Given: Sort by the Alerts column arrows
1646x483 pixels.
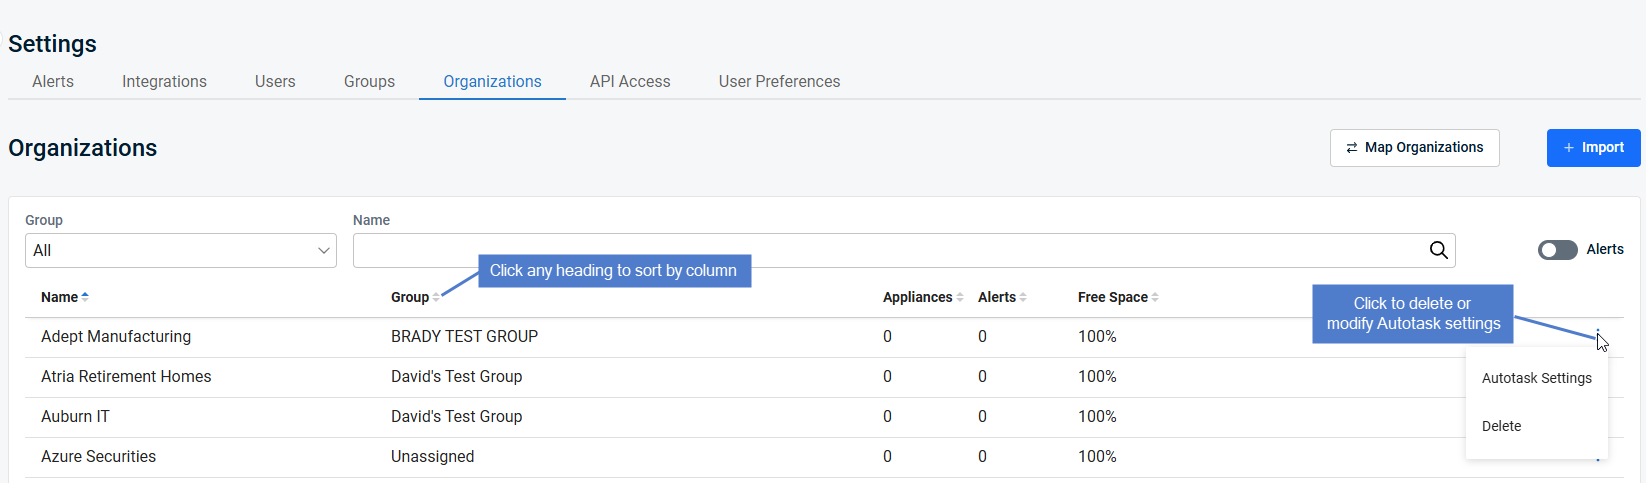Looking at the screenshot, I should point(1023,297).
